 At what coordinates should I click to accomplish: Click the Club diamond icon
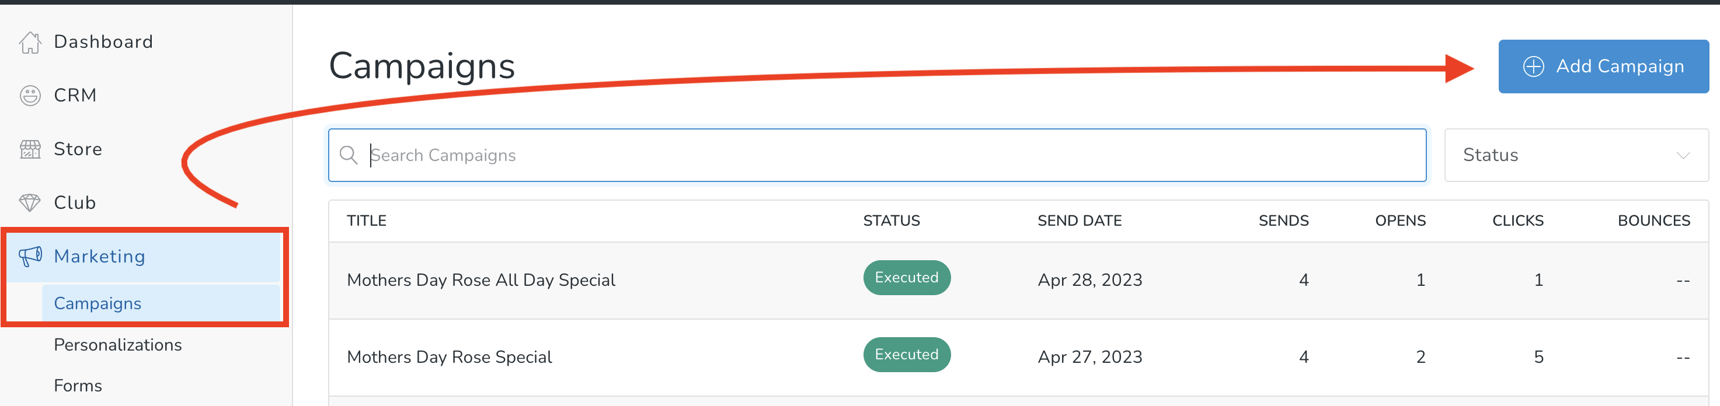31,203
